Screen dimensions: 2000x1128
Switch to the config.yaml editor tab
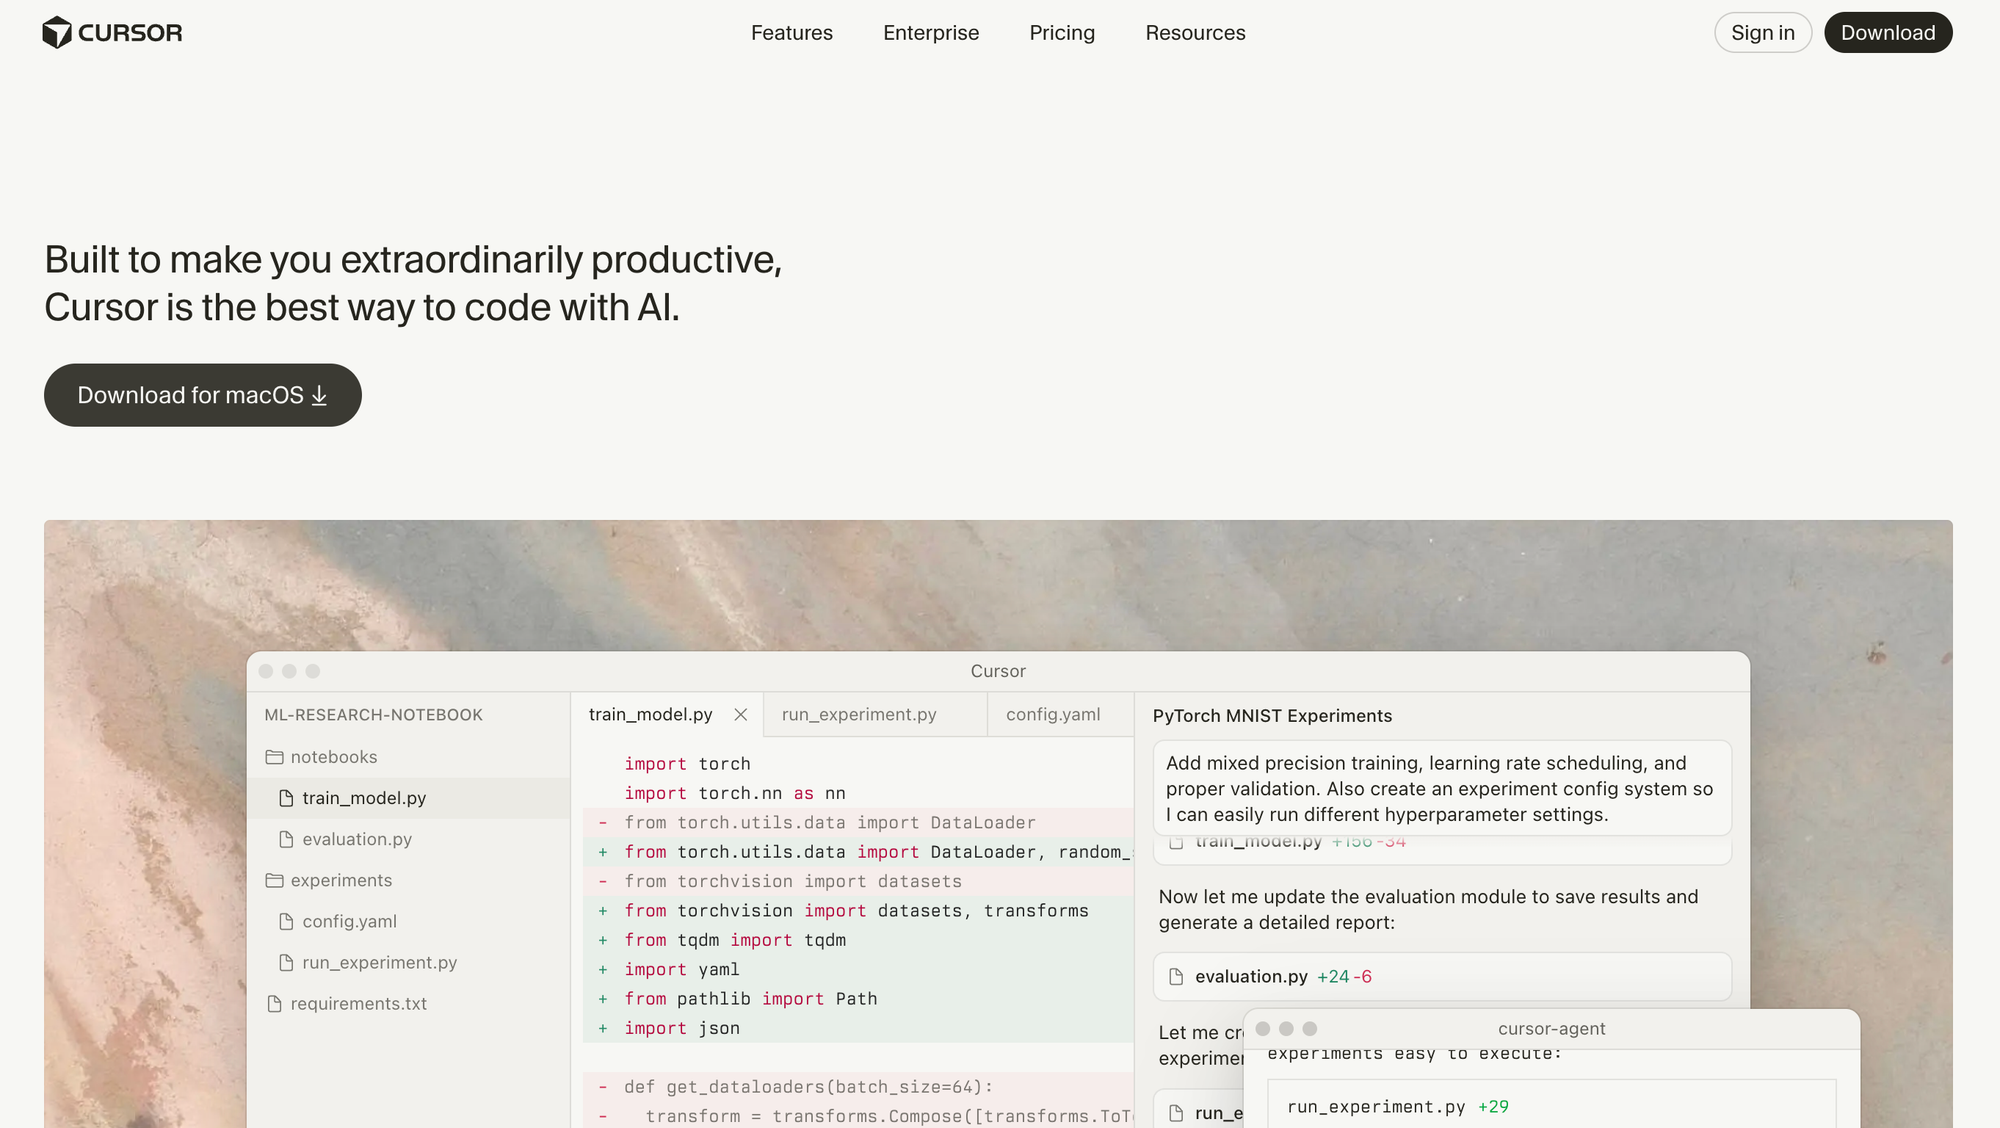pos(1053,714)
